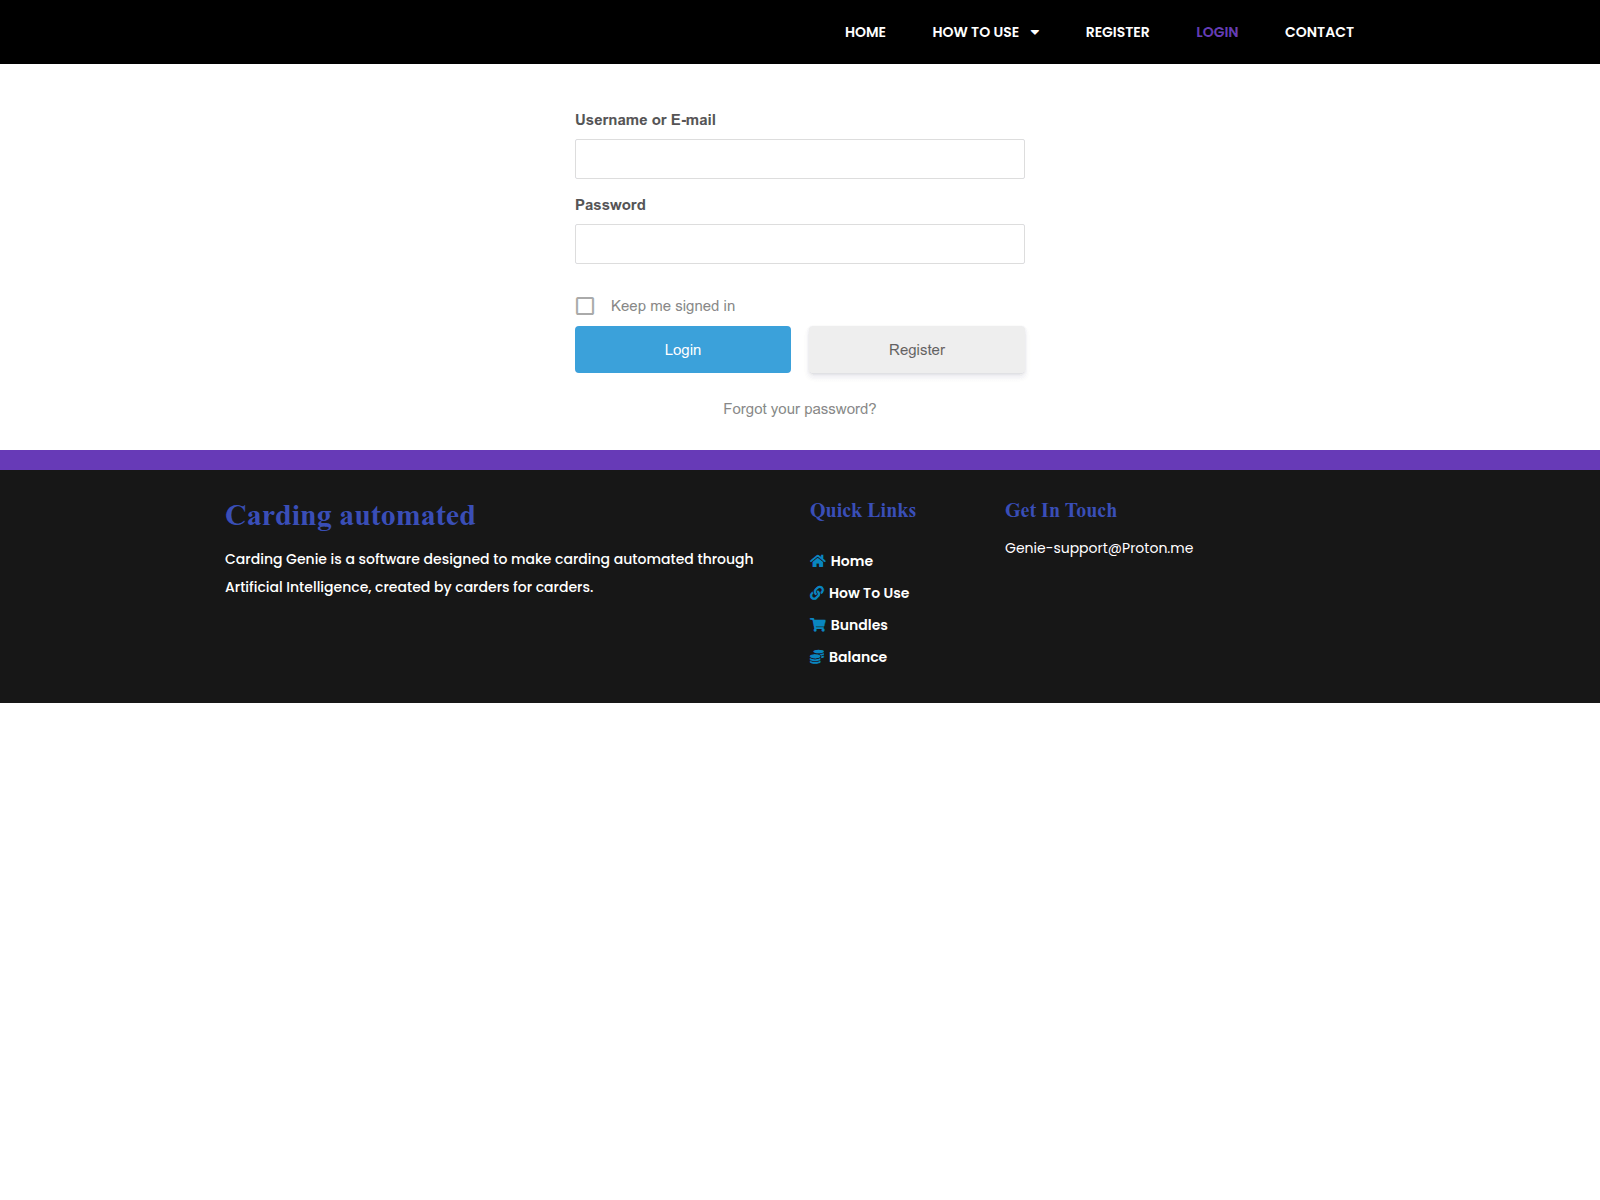The height and width of the screenshot is (1200, 1600).
Task: Focus the Password input field
Action: tap(800, 244)
